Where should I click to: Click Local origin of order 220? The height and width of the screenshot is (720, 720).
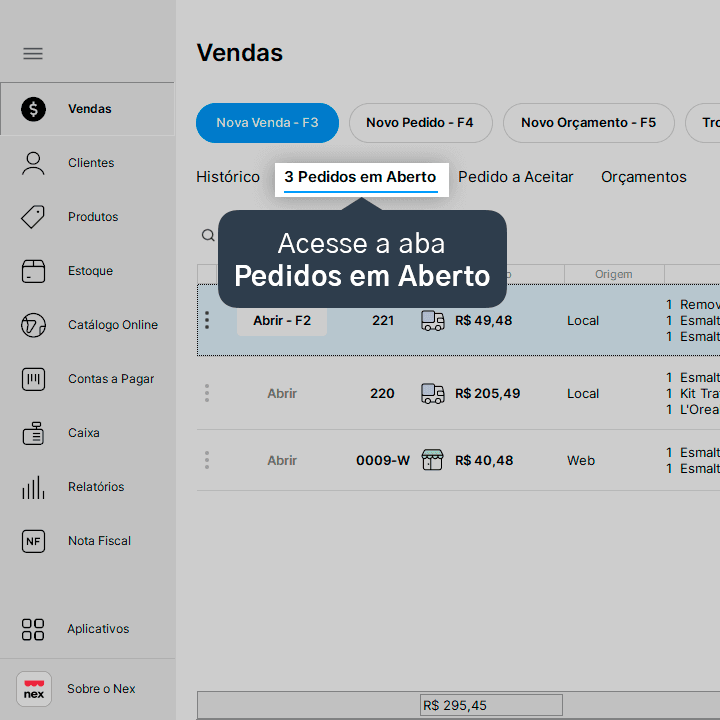point(583,394)
